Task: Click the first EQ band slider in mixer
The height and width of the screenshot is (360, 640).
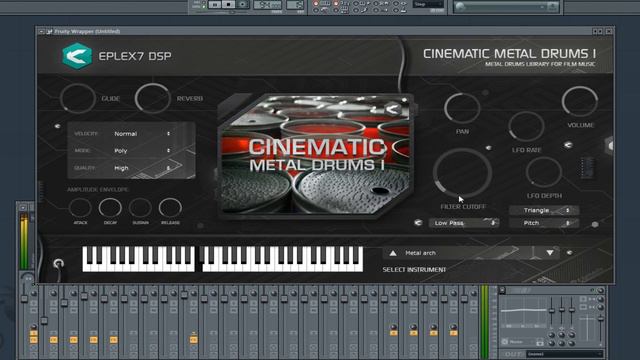Action: [552, 311]
